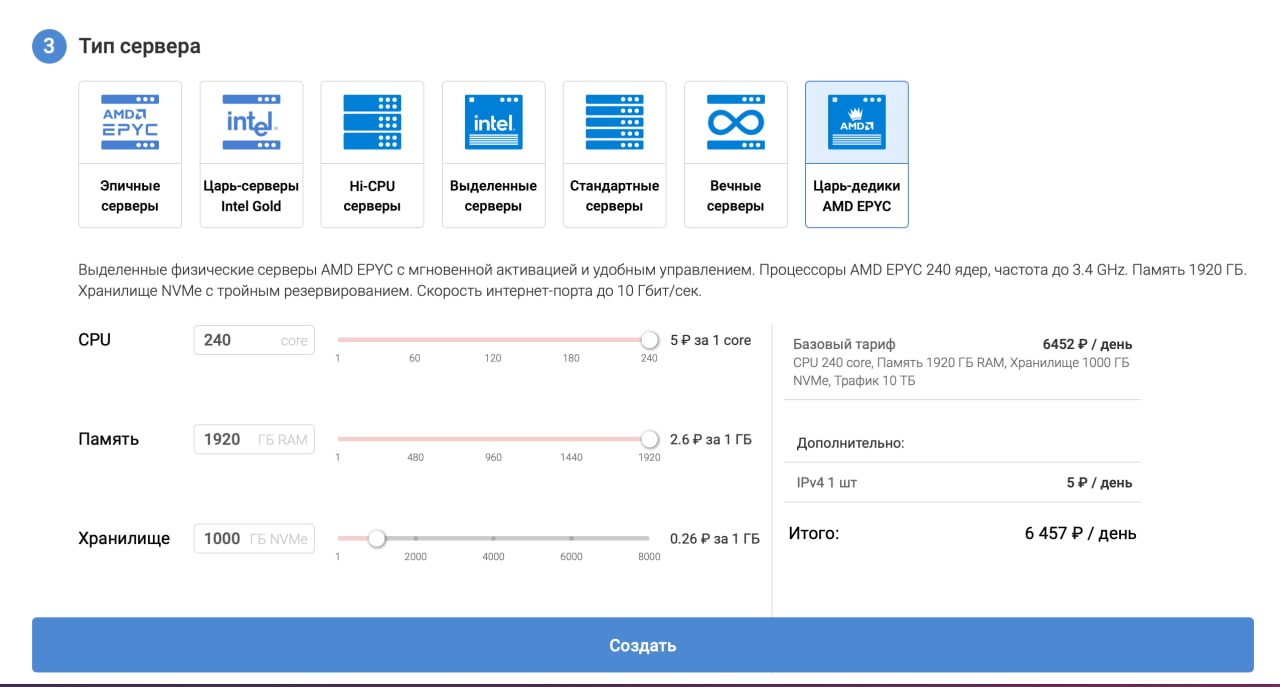This screenshot has height=687, width=1280.
Task: Click the 5 ₽ за 1 core text
Action: pyautogui.click(x=710, y=340)
